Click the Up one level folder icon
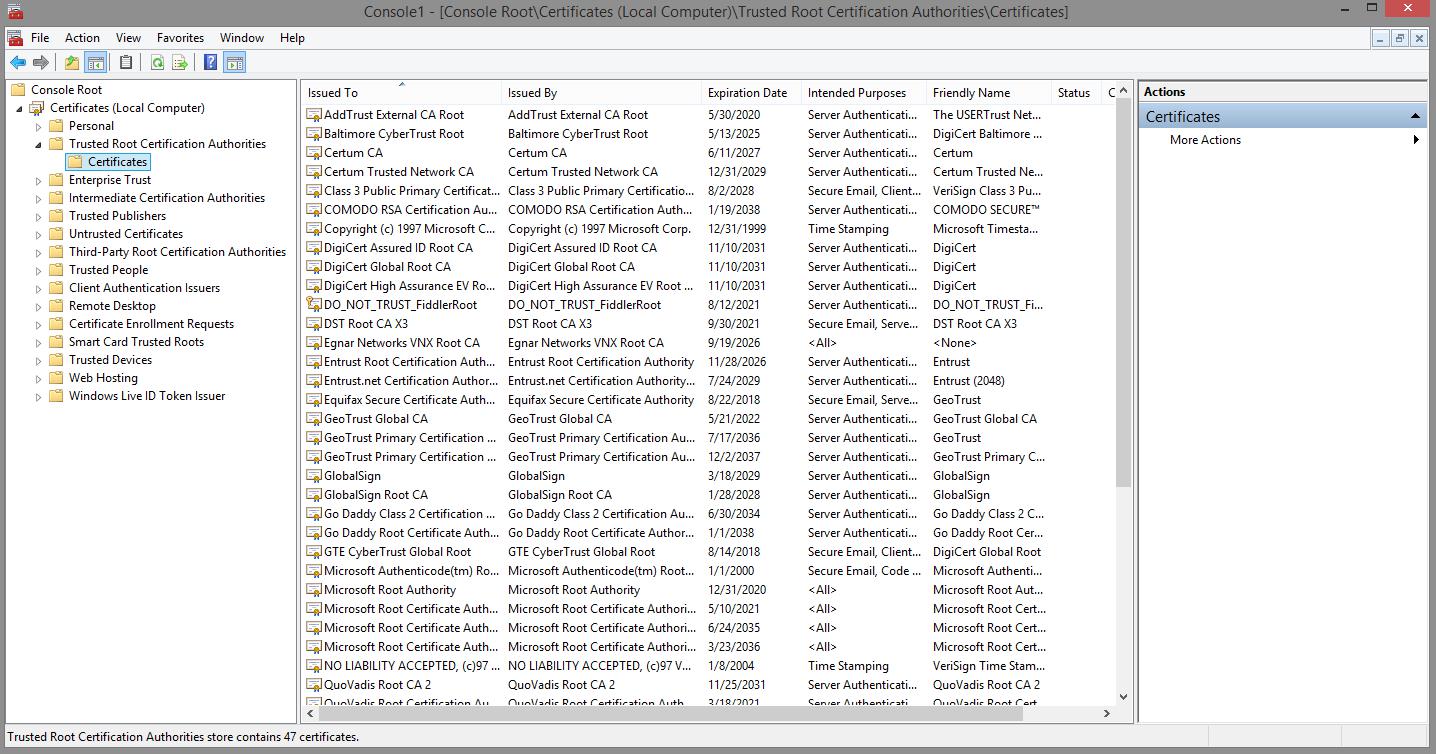This screenshot has width=1436, height=754. click(x=70, y=62)
